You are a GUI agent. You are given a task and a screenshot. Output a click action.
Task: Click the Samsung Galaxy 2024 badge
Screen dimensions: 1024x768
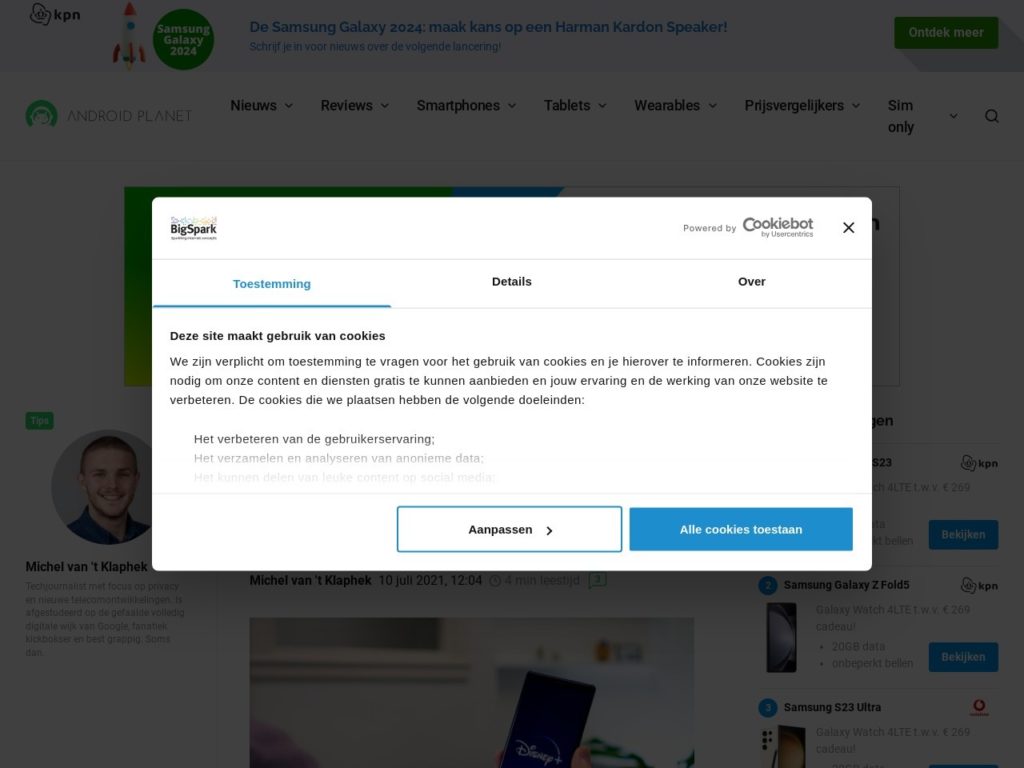[x=184, y=39]
